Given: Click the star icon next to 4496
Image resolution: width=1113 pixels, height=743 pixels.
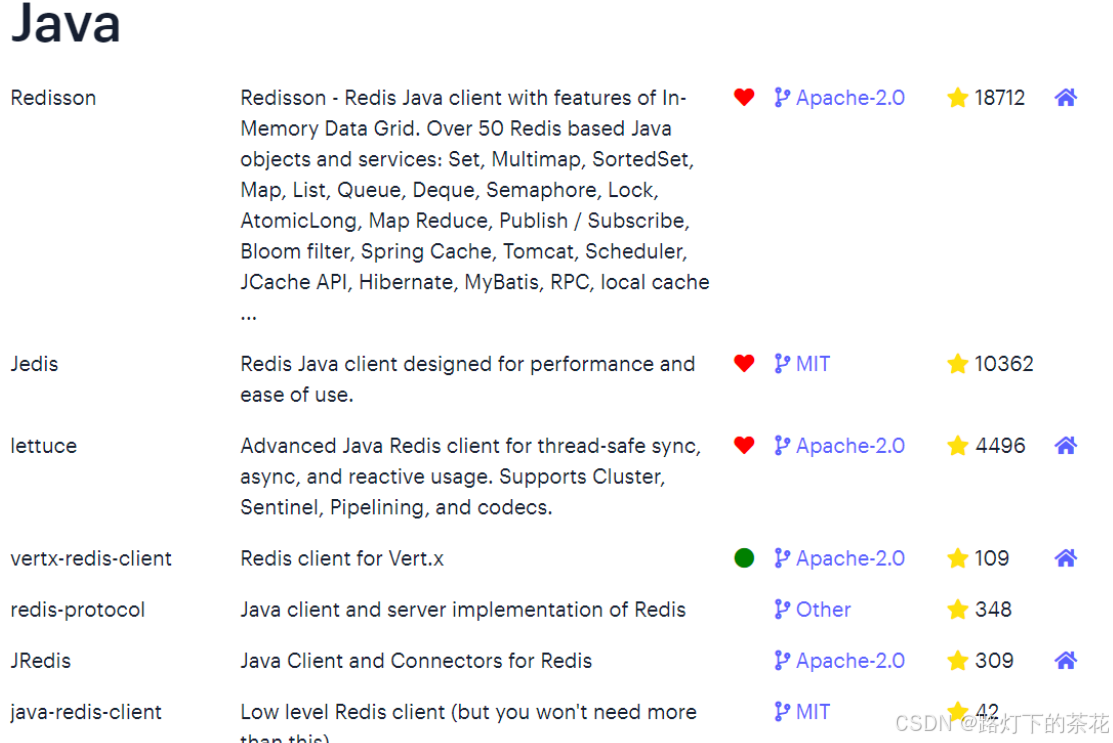Looking at the screenshot, I should click(958, 445).
